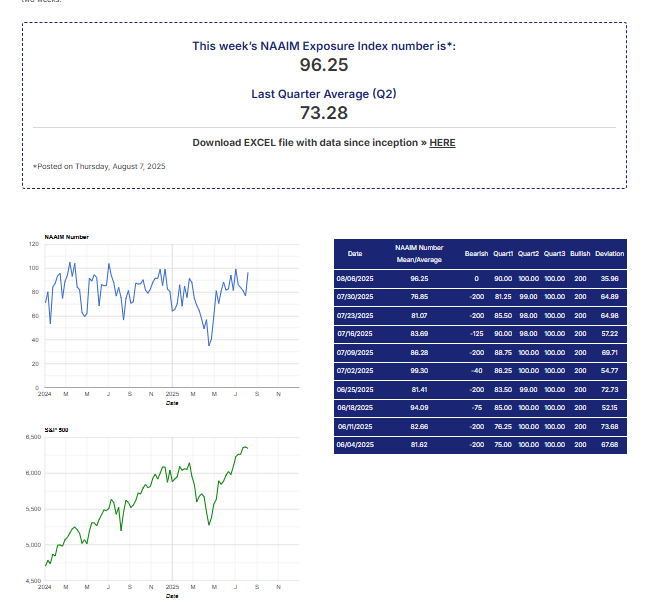655x616 pixels.
Task: Select the 08/06/2025 date cell
Action: 355,279
